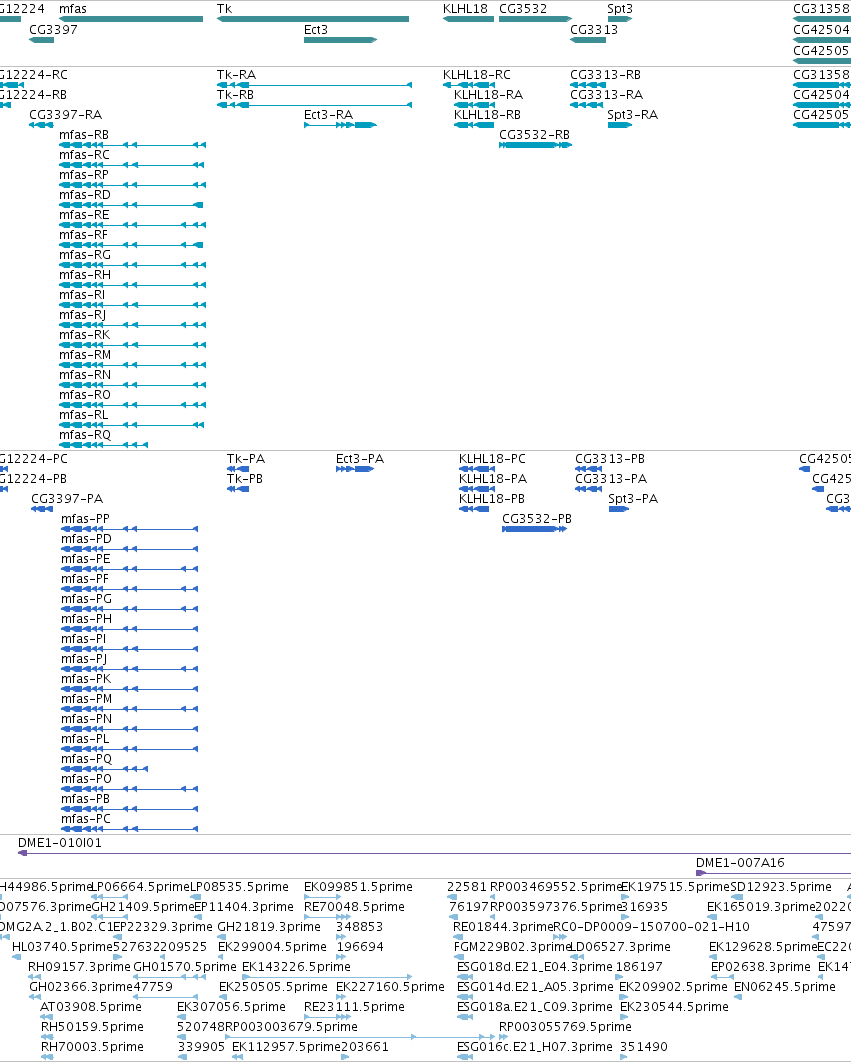Select the mfas-RM transcript label
The width and height of the screenshot is (851, 1062).
pos(85,355)
